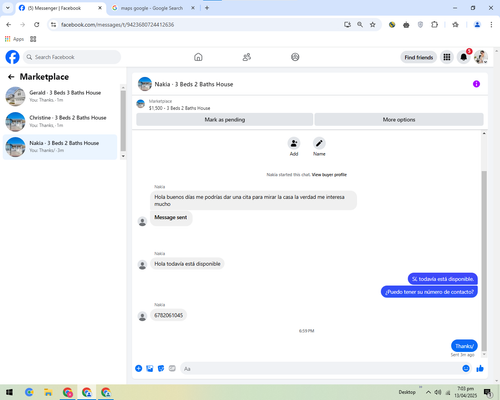
Task: Click the Find friends button
Action: [419, 57]
